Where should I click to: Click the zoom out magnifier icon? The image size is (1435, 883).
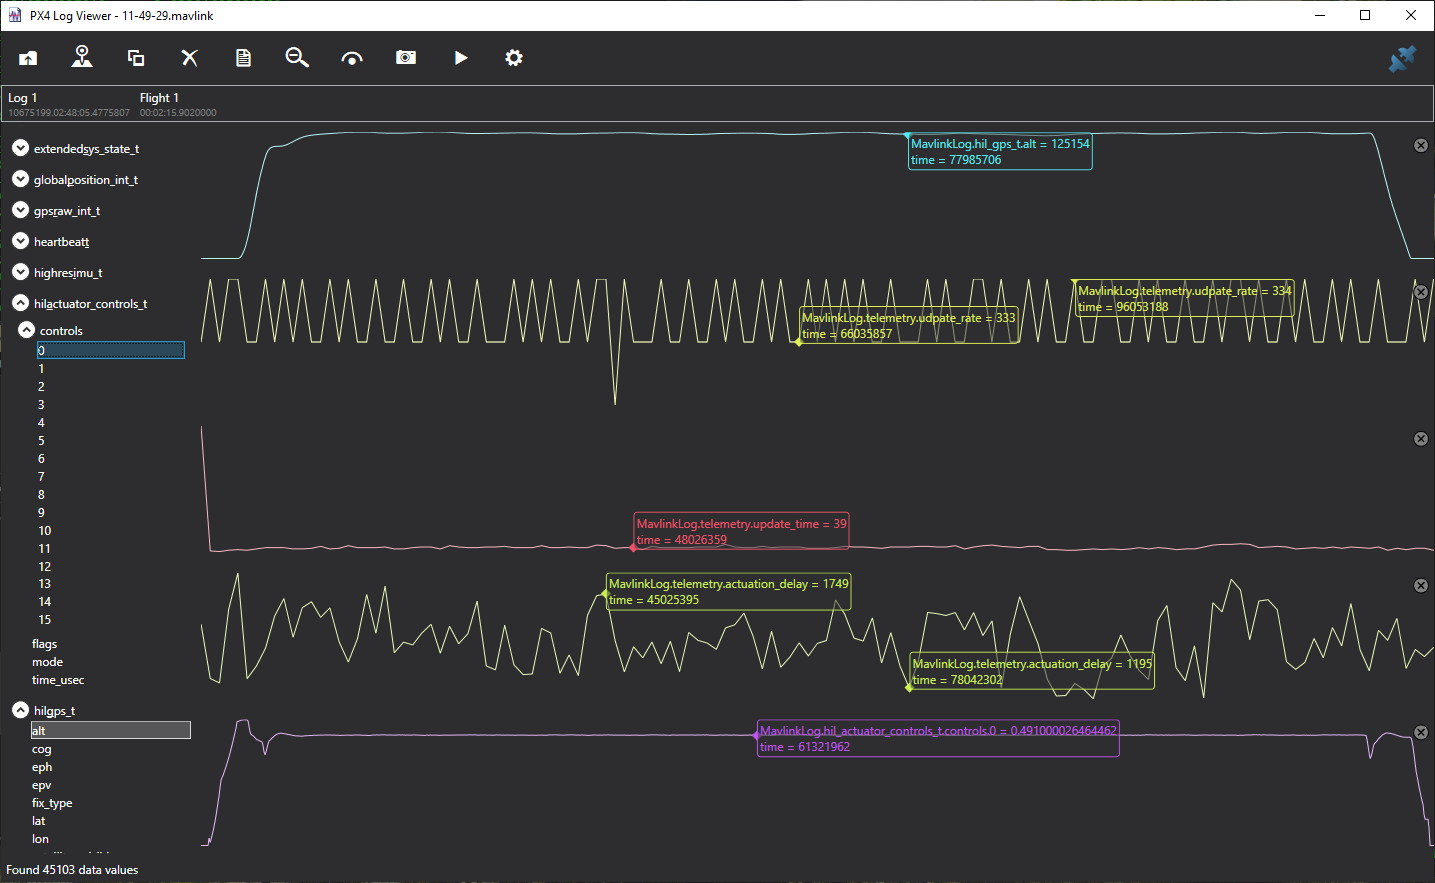click(297, 58)
